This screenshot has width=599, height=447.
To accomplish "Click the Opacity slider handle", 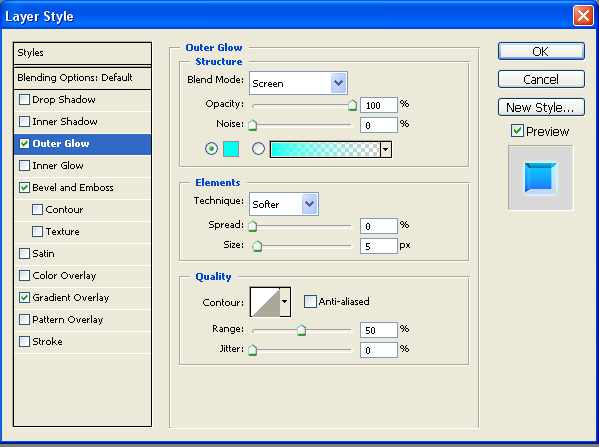I will [352, 105].
